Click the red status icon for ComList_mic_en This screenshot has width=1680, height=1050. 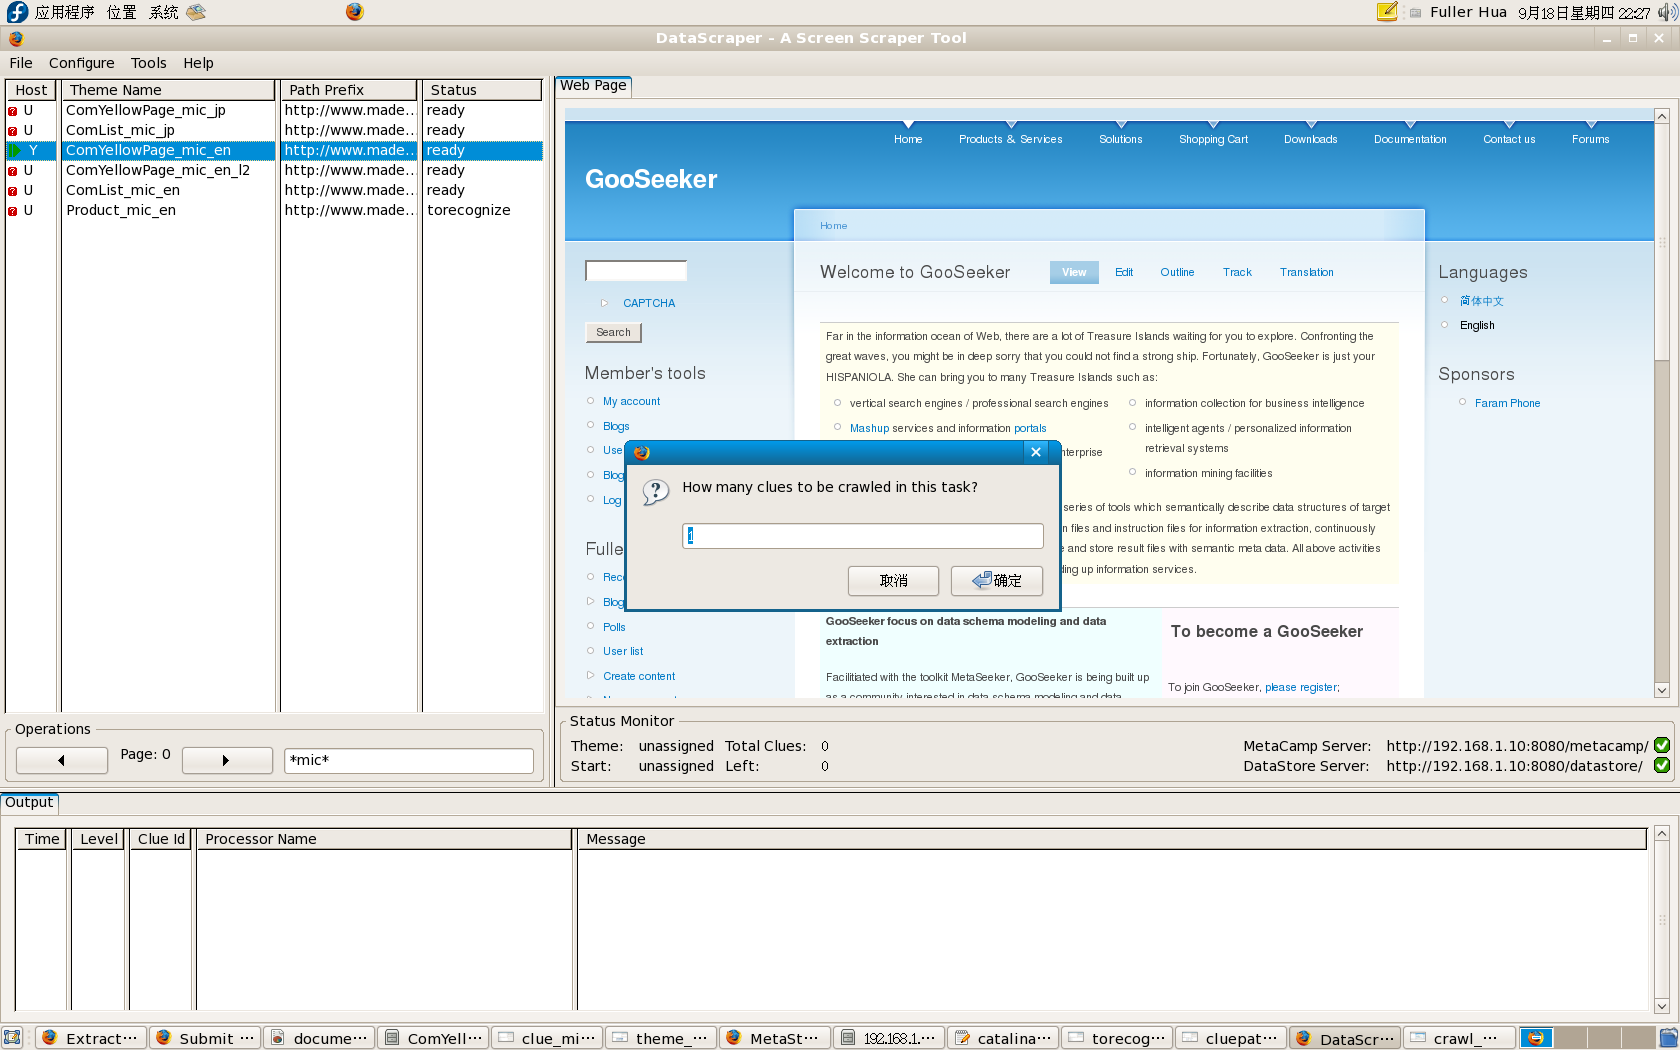coord(13,191)
